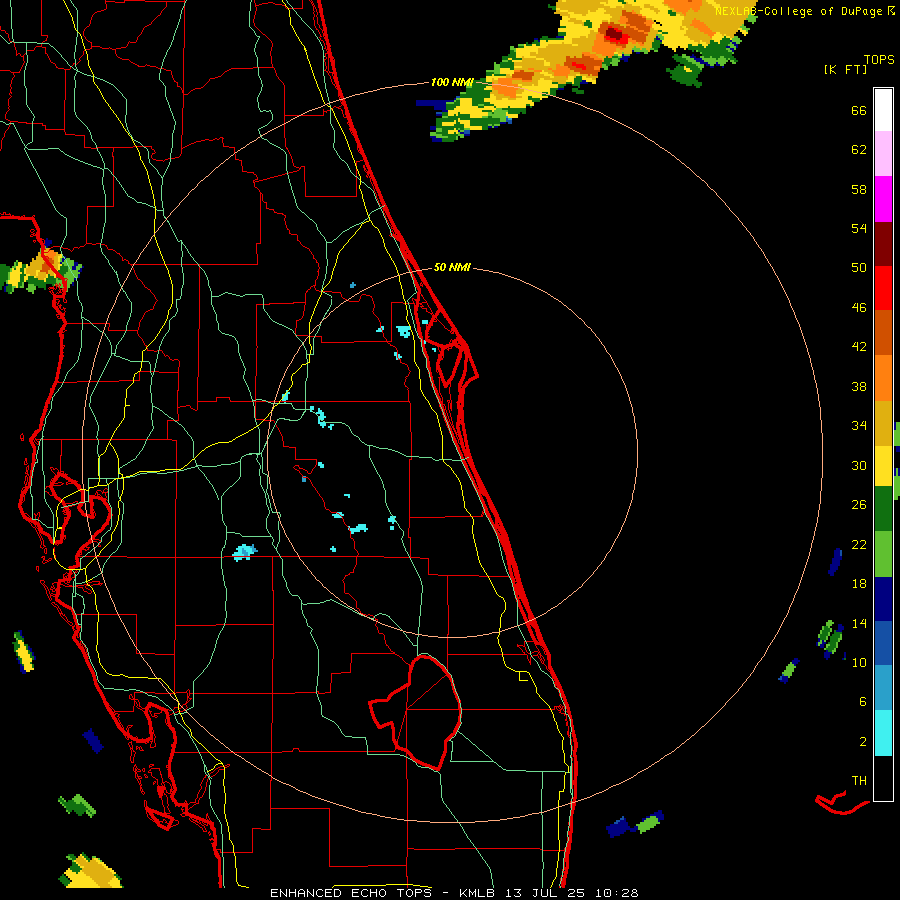The width and height of the screenshot is (900, 900).
Task: Select the 50 legend value
Action: (x=859, y=268)
